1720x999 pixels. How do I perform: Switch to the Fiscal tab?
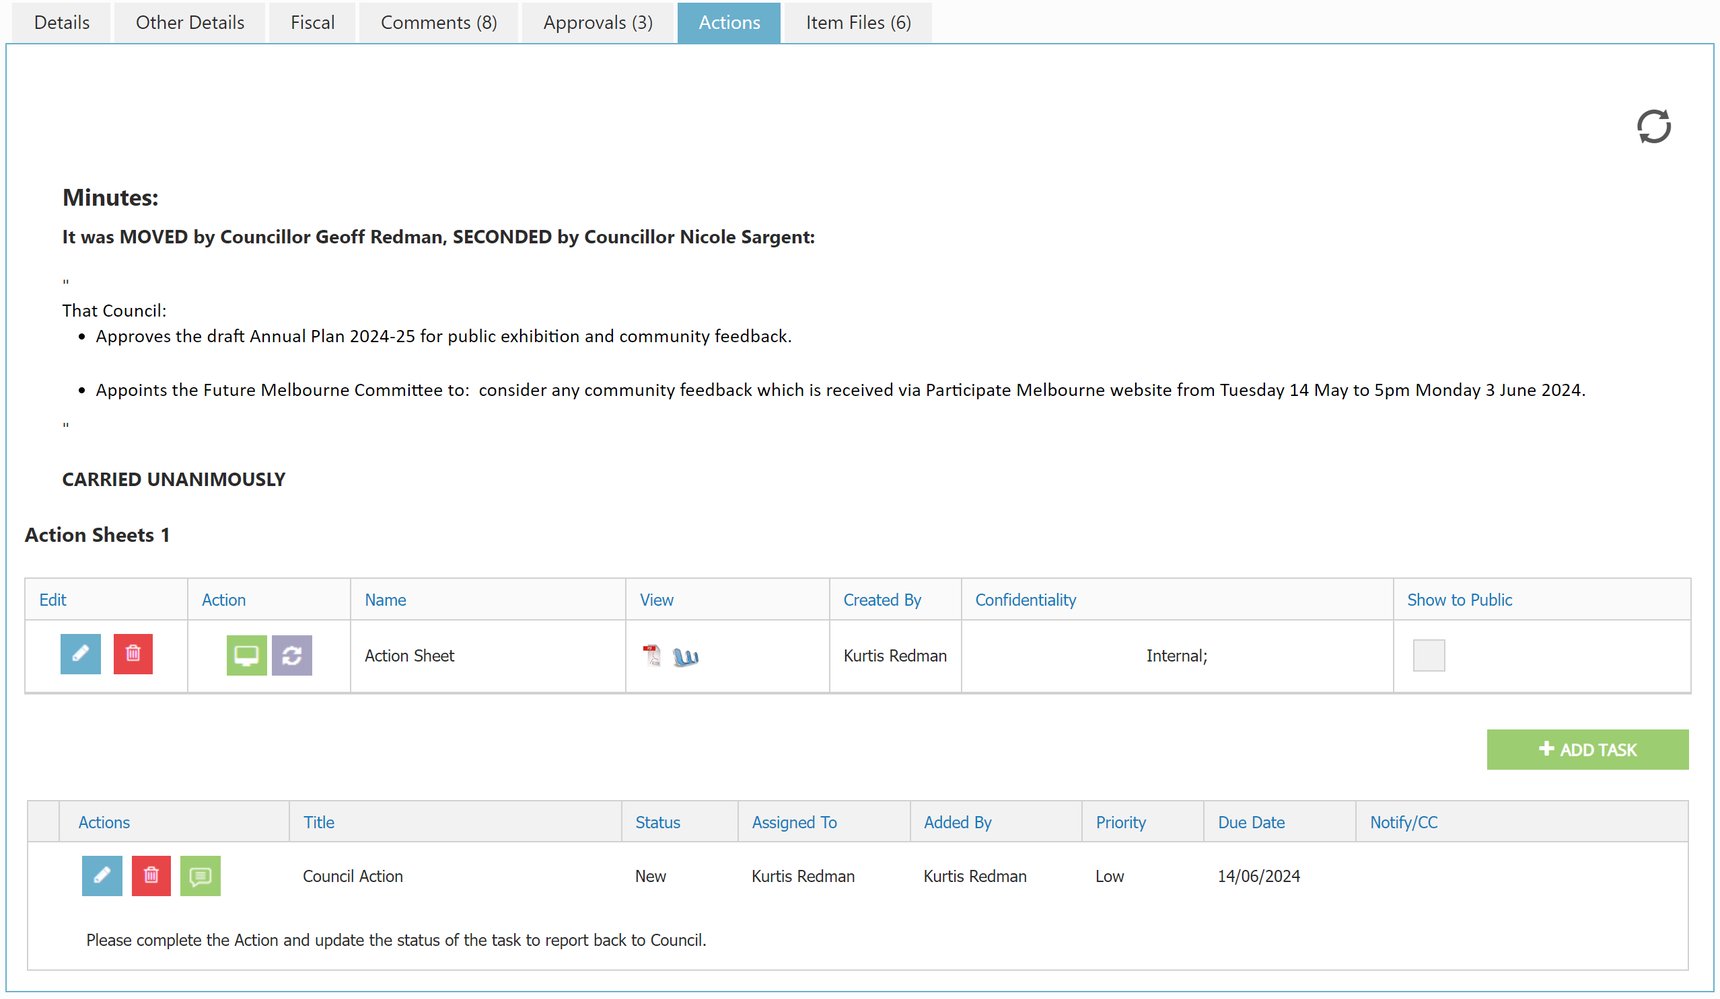coord(311,22)
